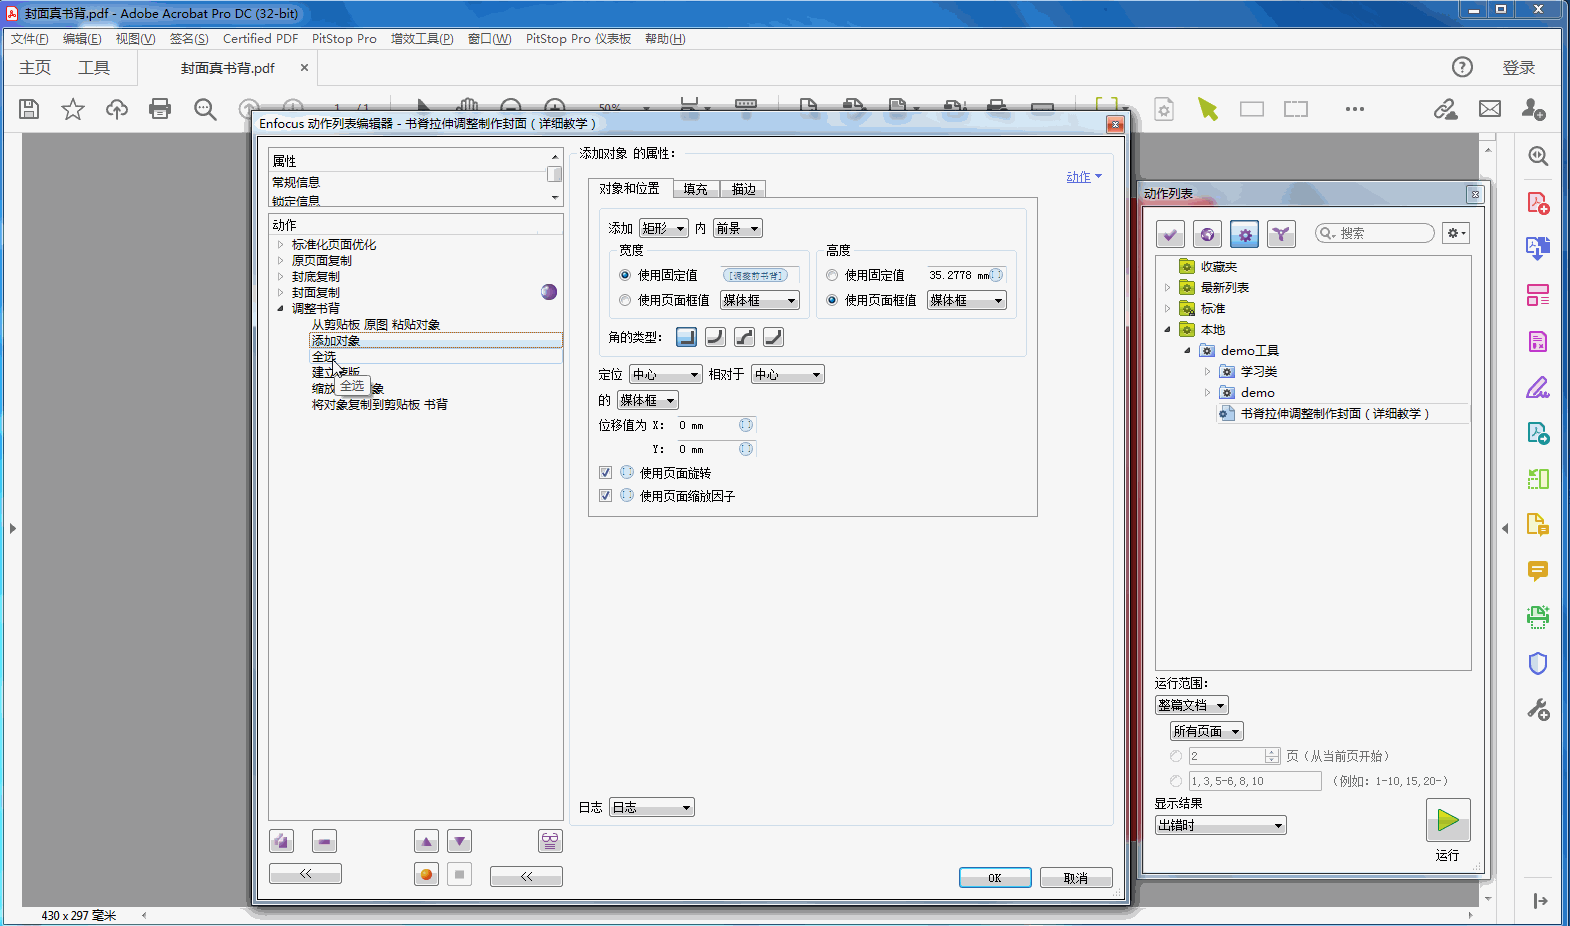Click the purple sphere next to 封面复制
Viewport: 1570px width, 926px height.
[x=549, y=292]
